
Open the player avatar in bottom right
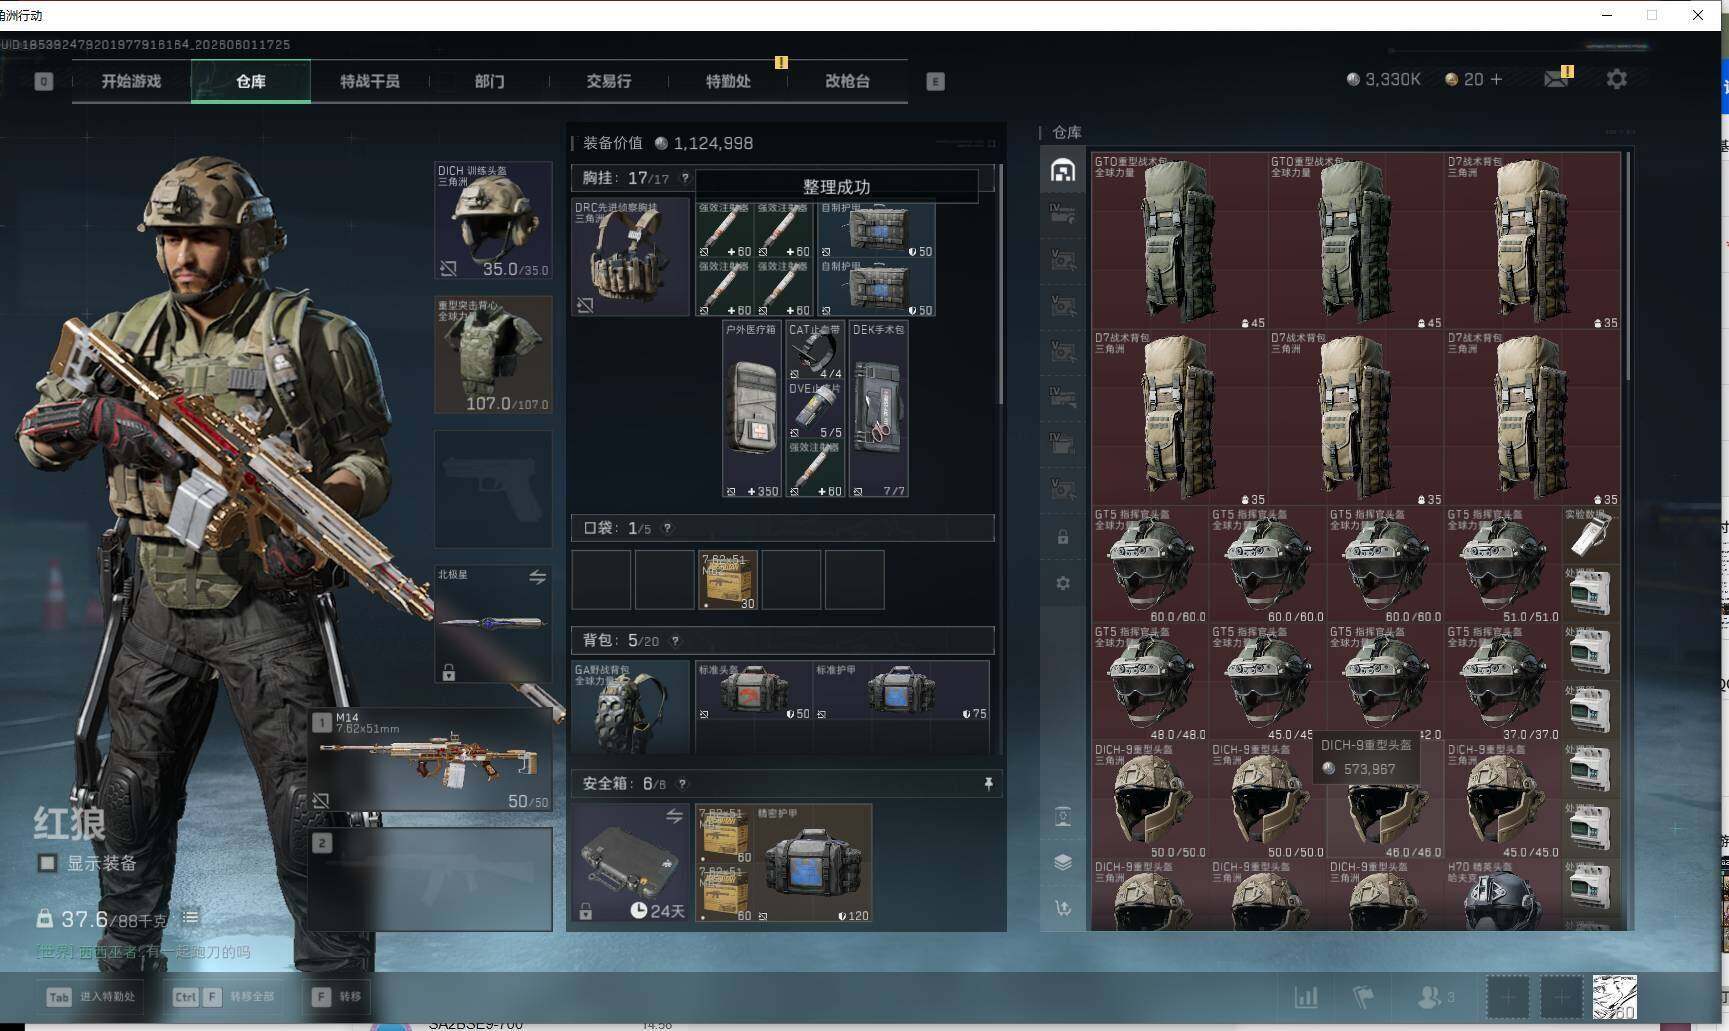point(1614,997)
